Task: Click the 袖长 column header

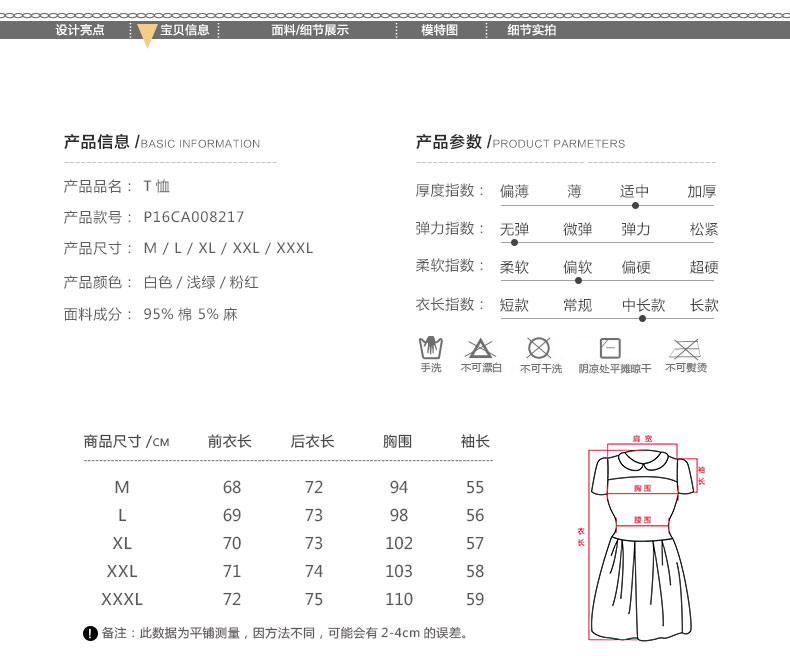Action: pyautogui.click(x=475, y=441)
